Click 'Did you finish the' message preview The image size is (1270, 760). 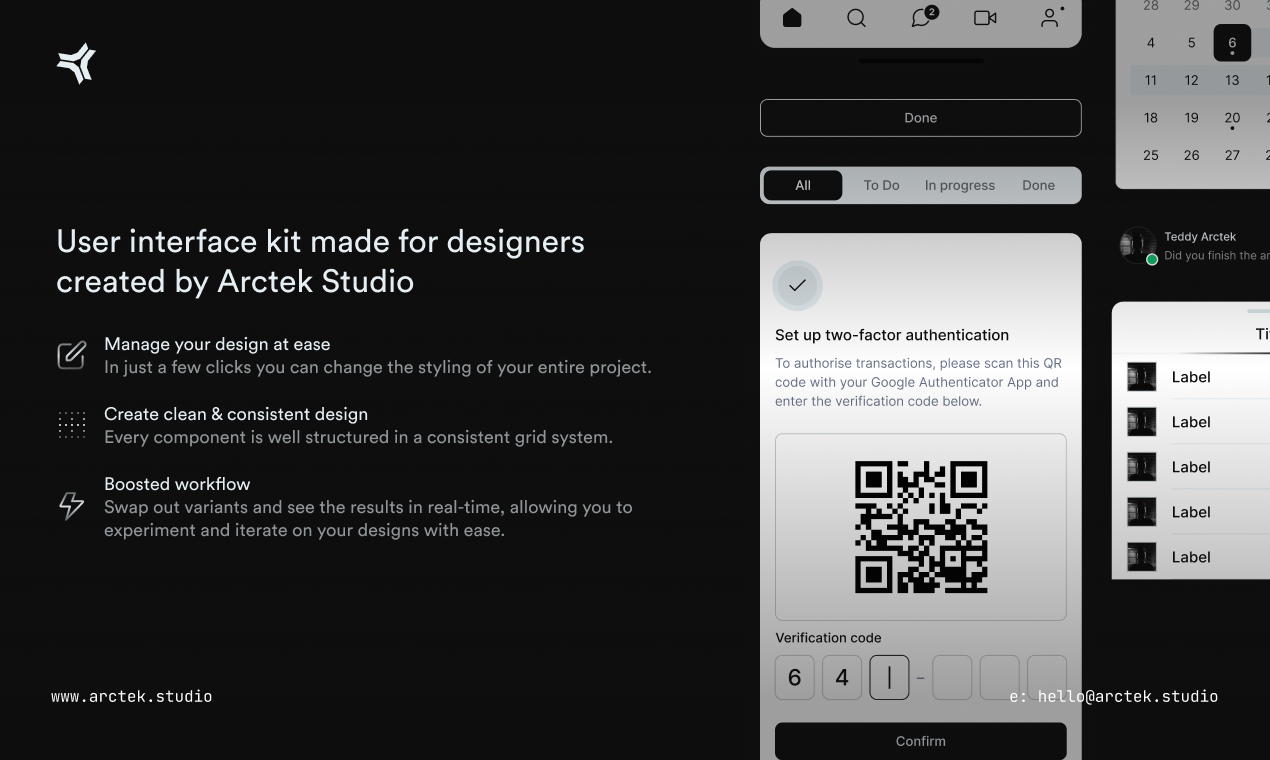pos(1217,256)
